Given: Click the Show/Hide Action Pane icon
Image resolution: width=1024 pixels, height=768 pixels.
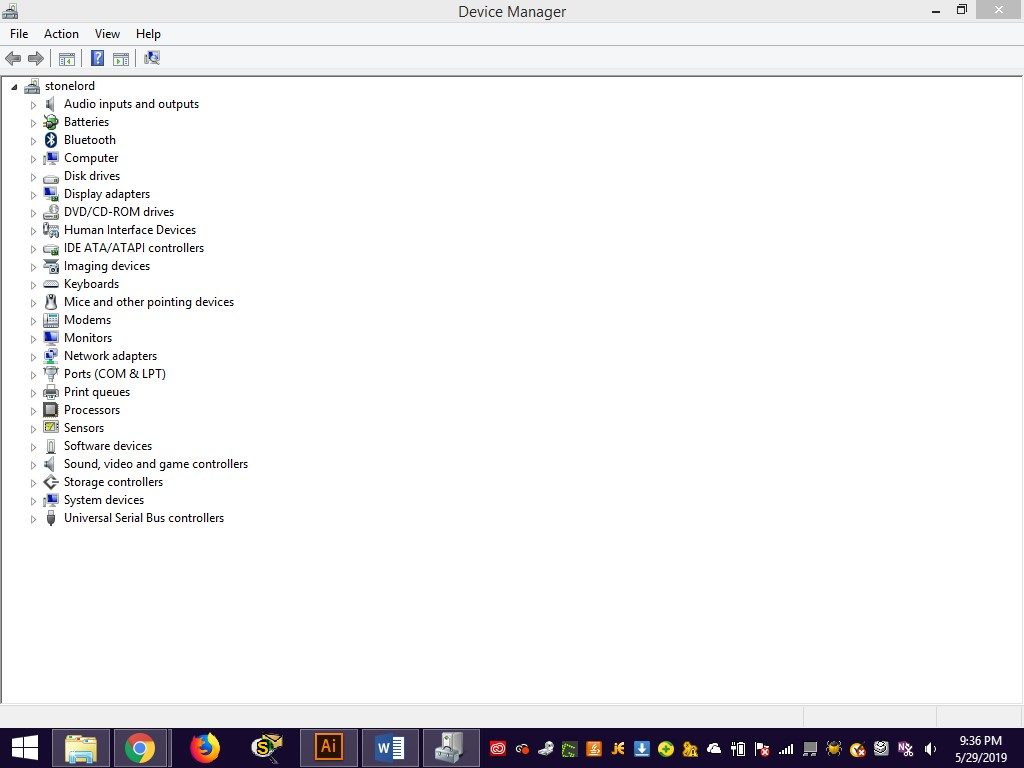Looking at the screenshot, I should [121, 59].
